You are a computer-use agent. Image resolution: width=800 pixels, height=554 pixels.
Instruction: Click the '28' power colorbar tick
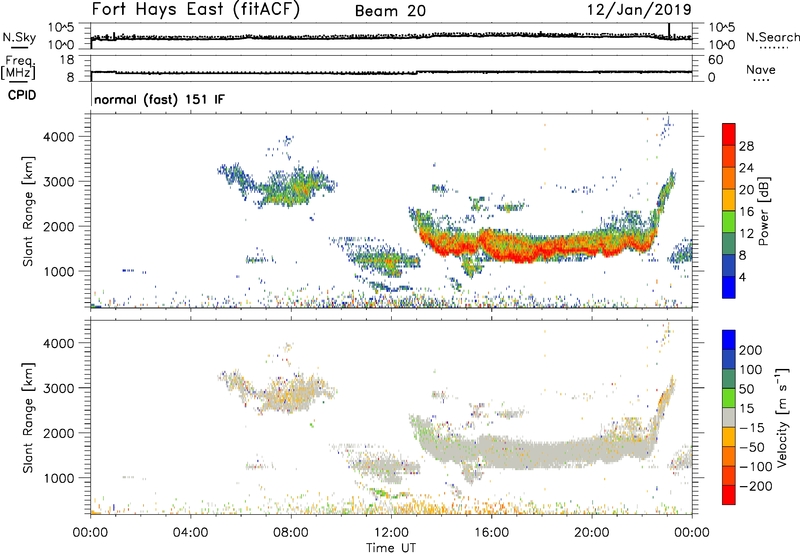pos(746,146)
